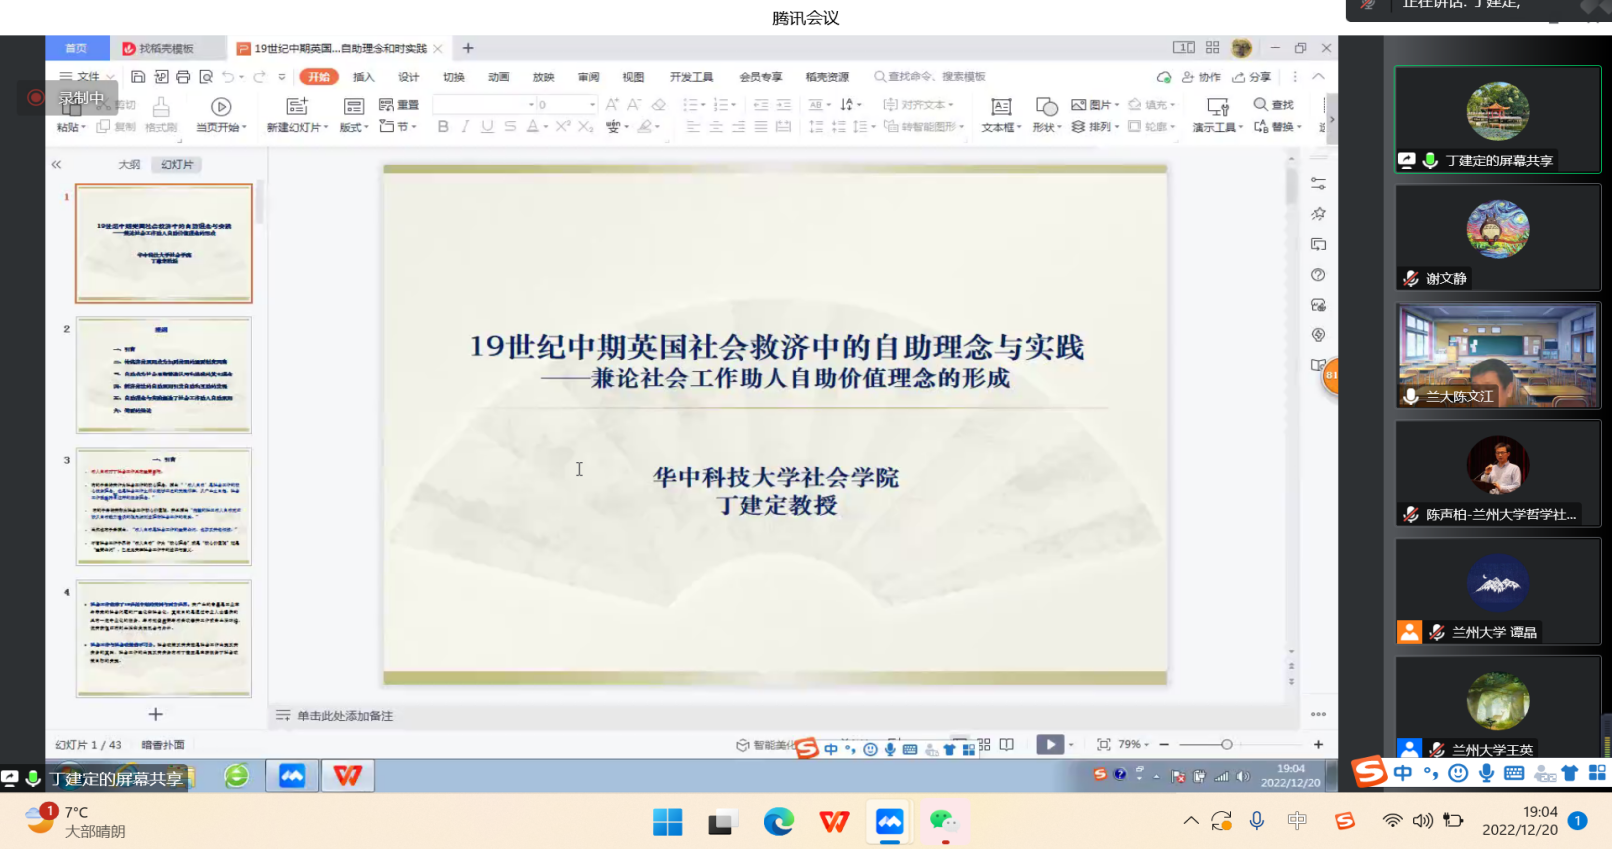1612x849 pixels.
Task: Click the font color A button
Action: click(533, 126)
